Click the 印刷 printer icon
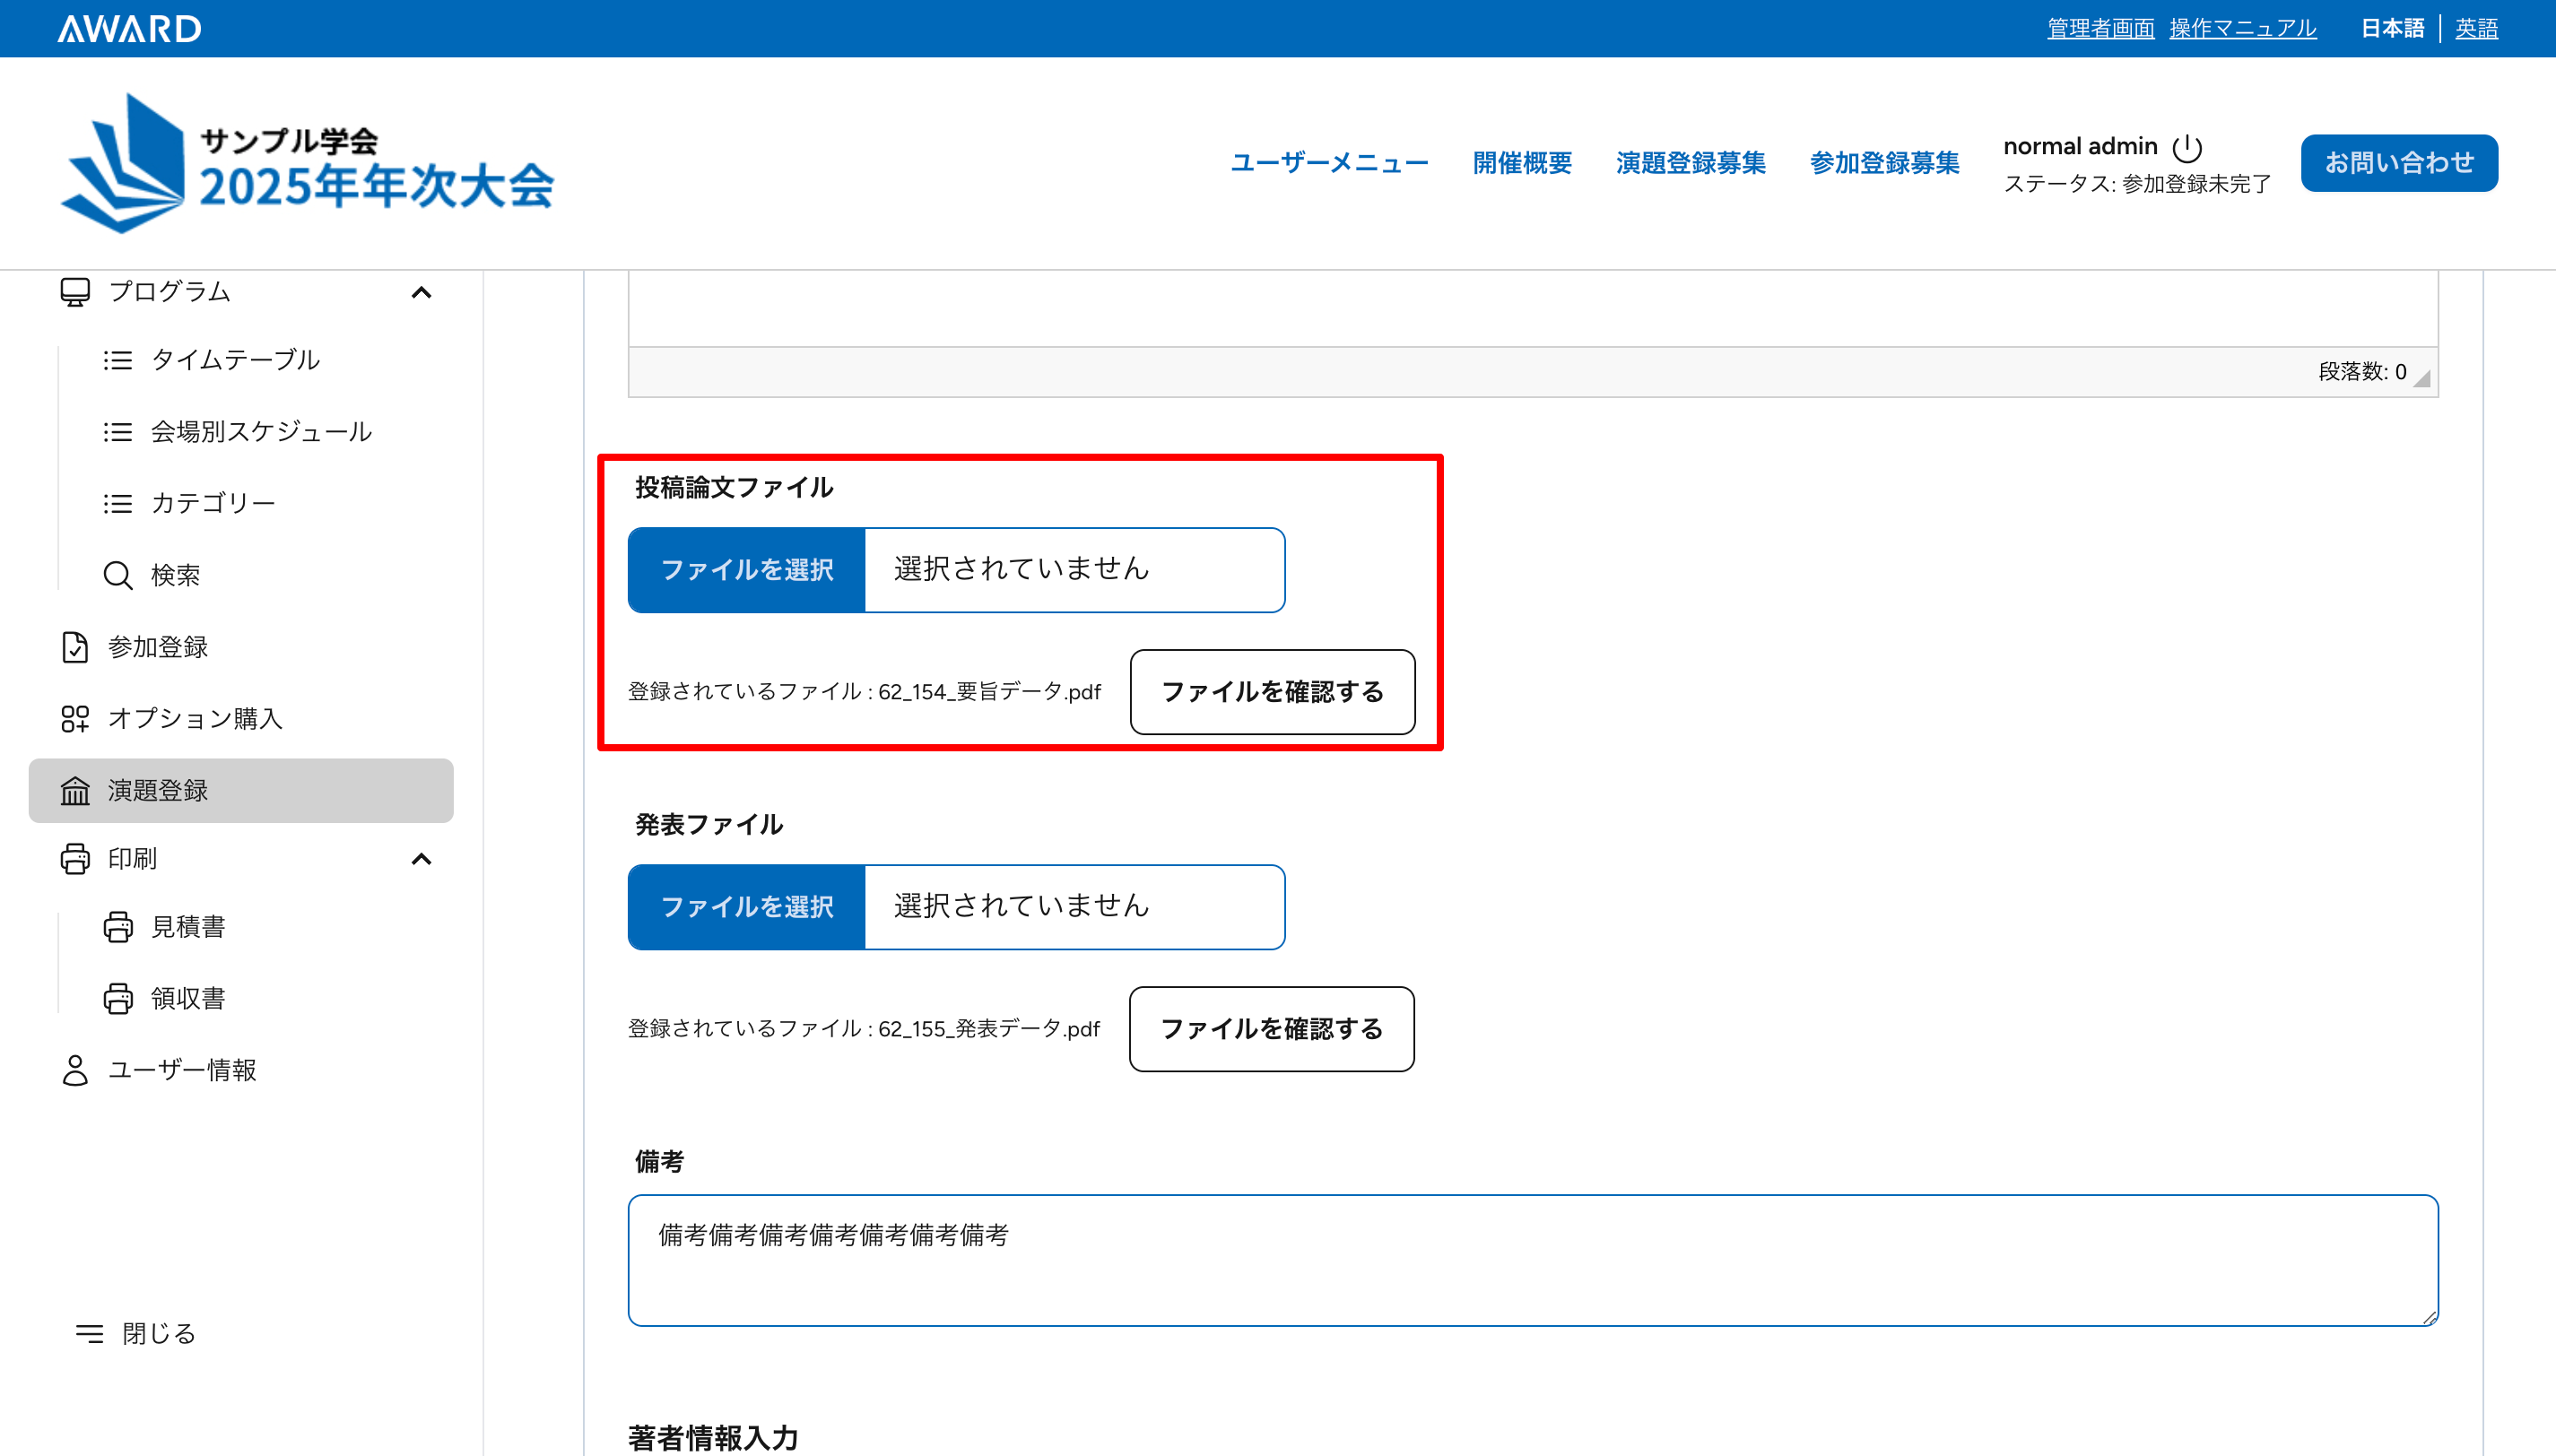Image resolution: width=2556 pixels, height=1456 pixels. (75, 859)
